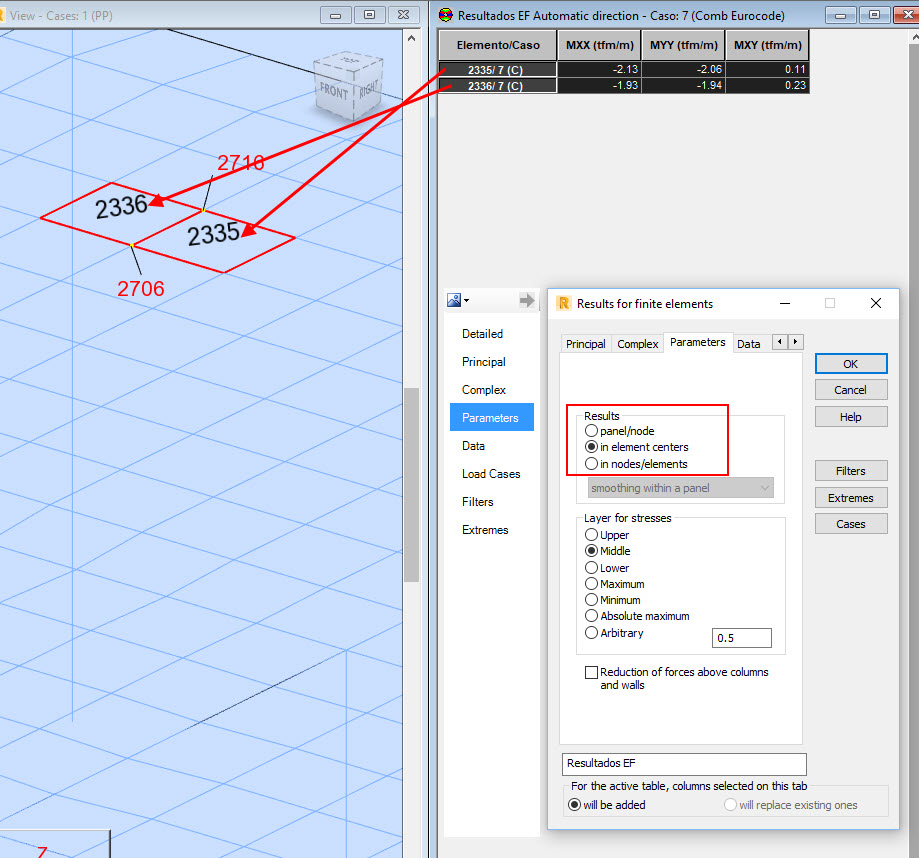Edit the Arbitrary layer value 0.5

tap(741, 637)
